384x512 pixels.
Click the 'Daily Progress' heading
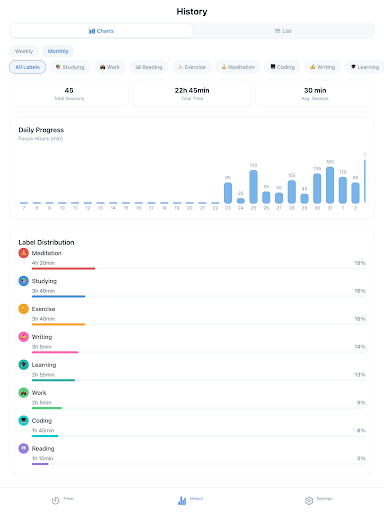point(41,130)
